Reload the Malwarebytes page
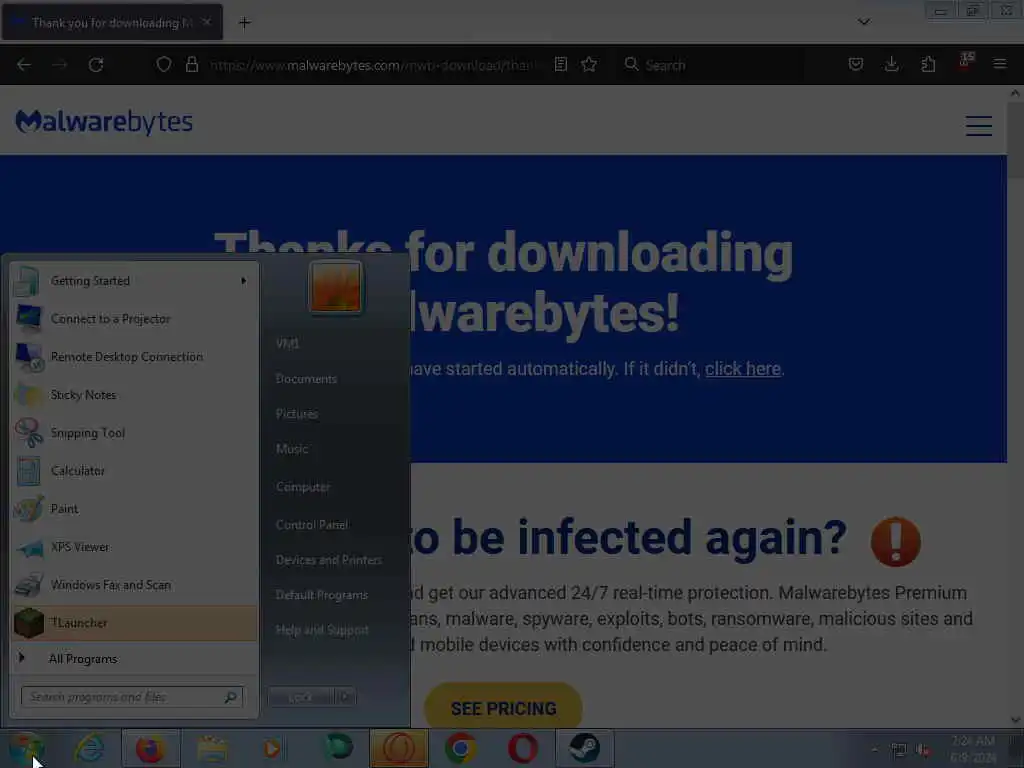Image resolution: width=1024 pixels, height=768 pixels. (x=96, y=65)
